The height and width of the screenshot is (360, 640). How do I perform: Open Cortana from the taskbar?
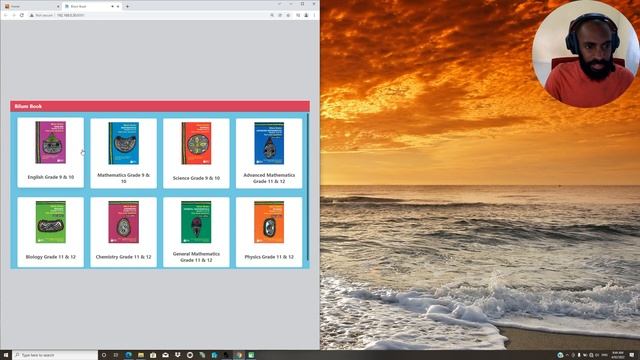click(x=104, y=355)
